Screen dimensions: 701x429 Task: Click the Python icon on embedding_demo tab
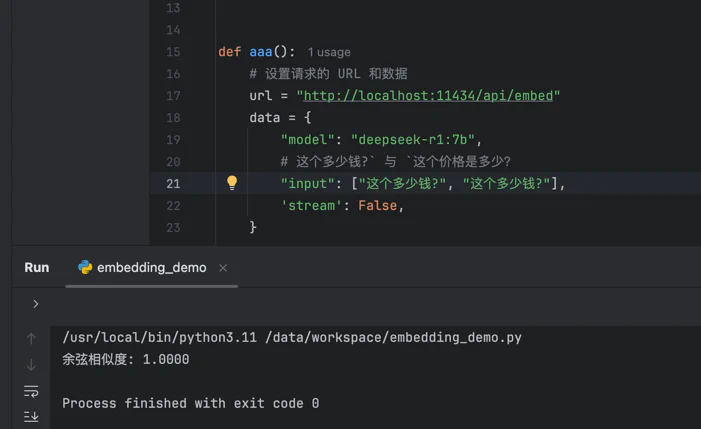click(85, 268)
